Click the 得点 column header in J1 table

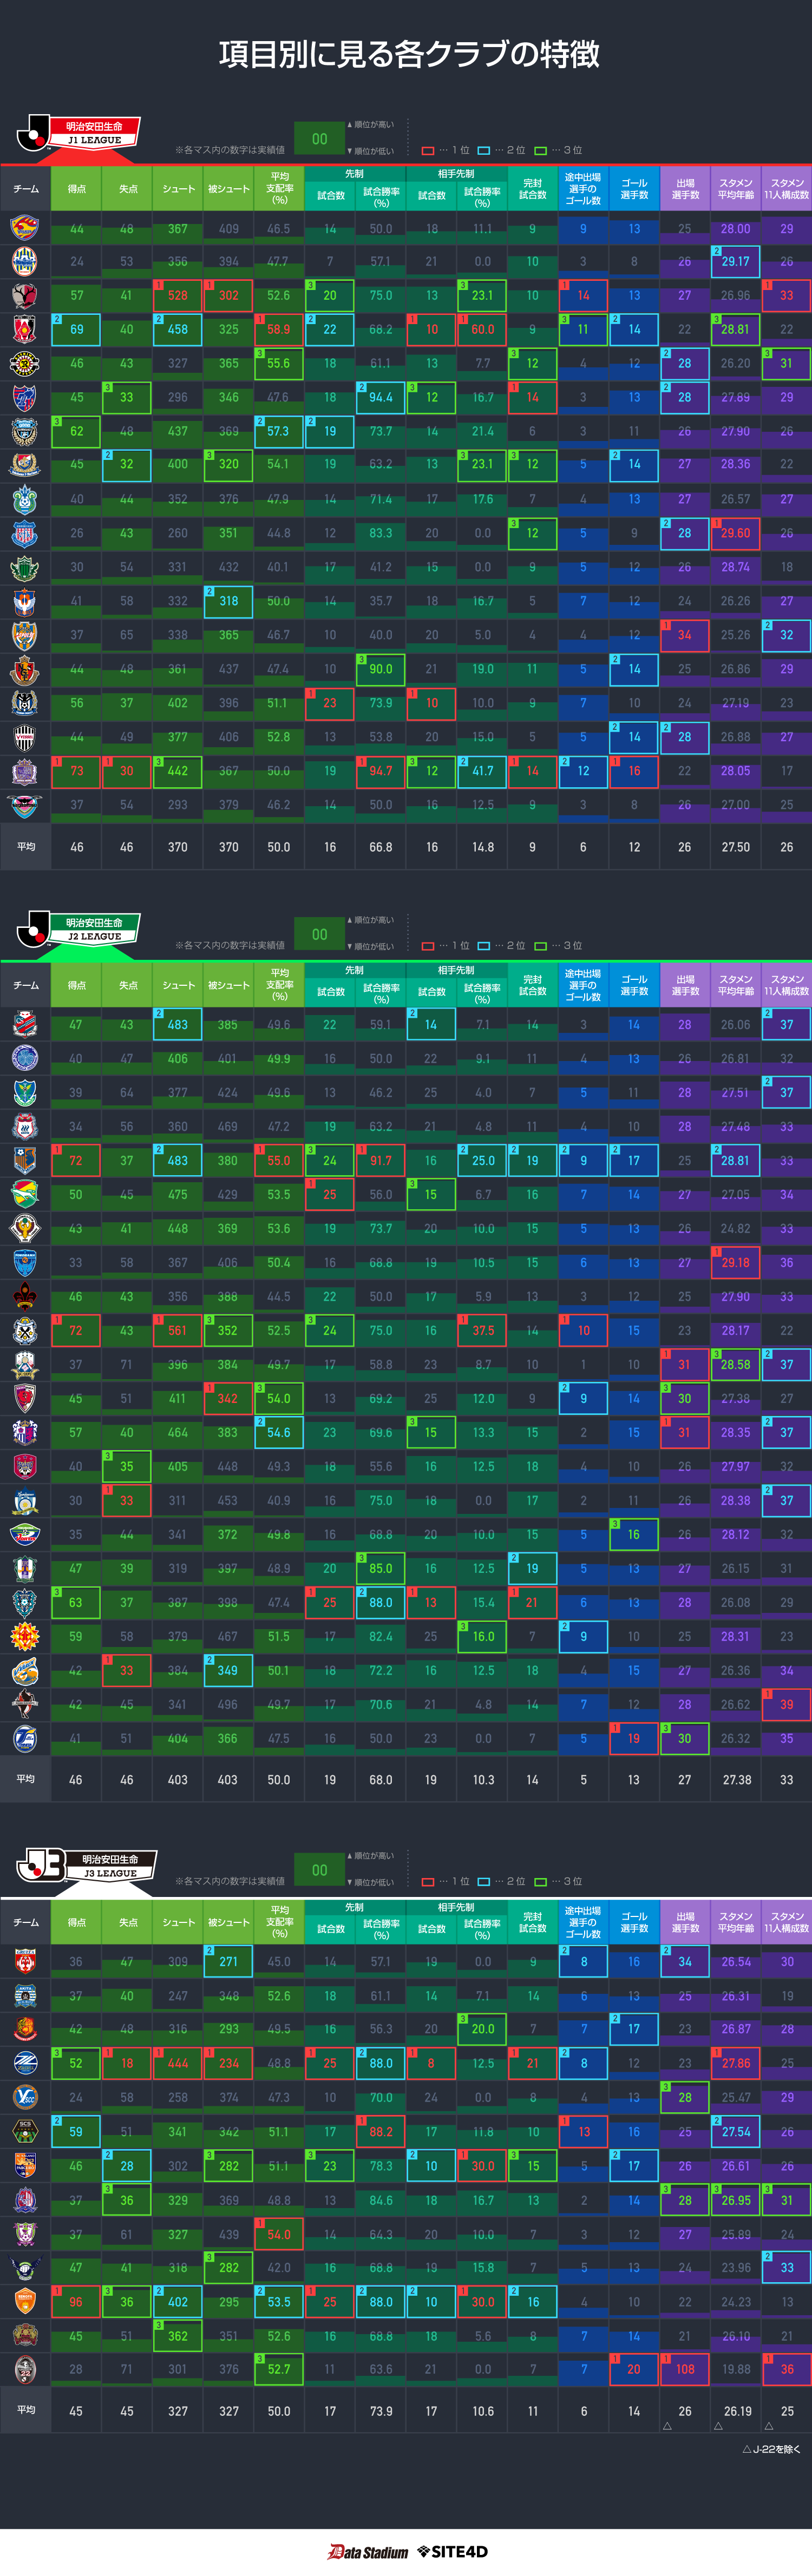(x=77, y=189)
